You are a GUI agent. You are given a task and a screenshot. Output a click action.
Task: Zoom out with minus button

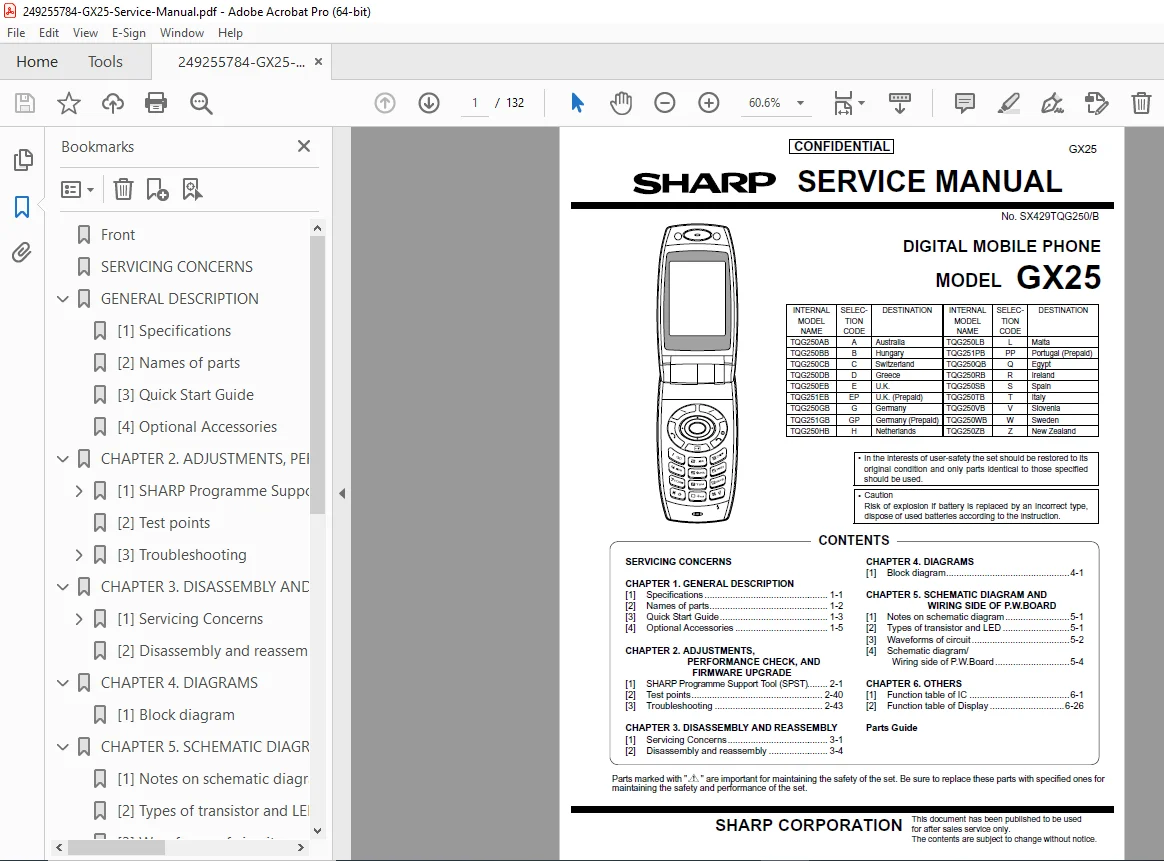pos(664,102)
